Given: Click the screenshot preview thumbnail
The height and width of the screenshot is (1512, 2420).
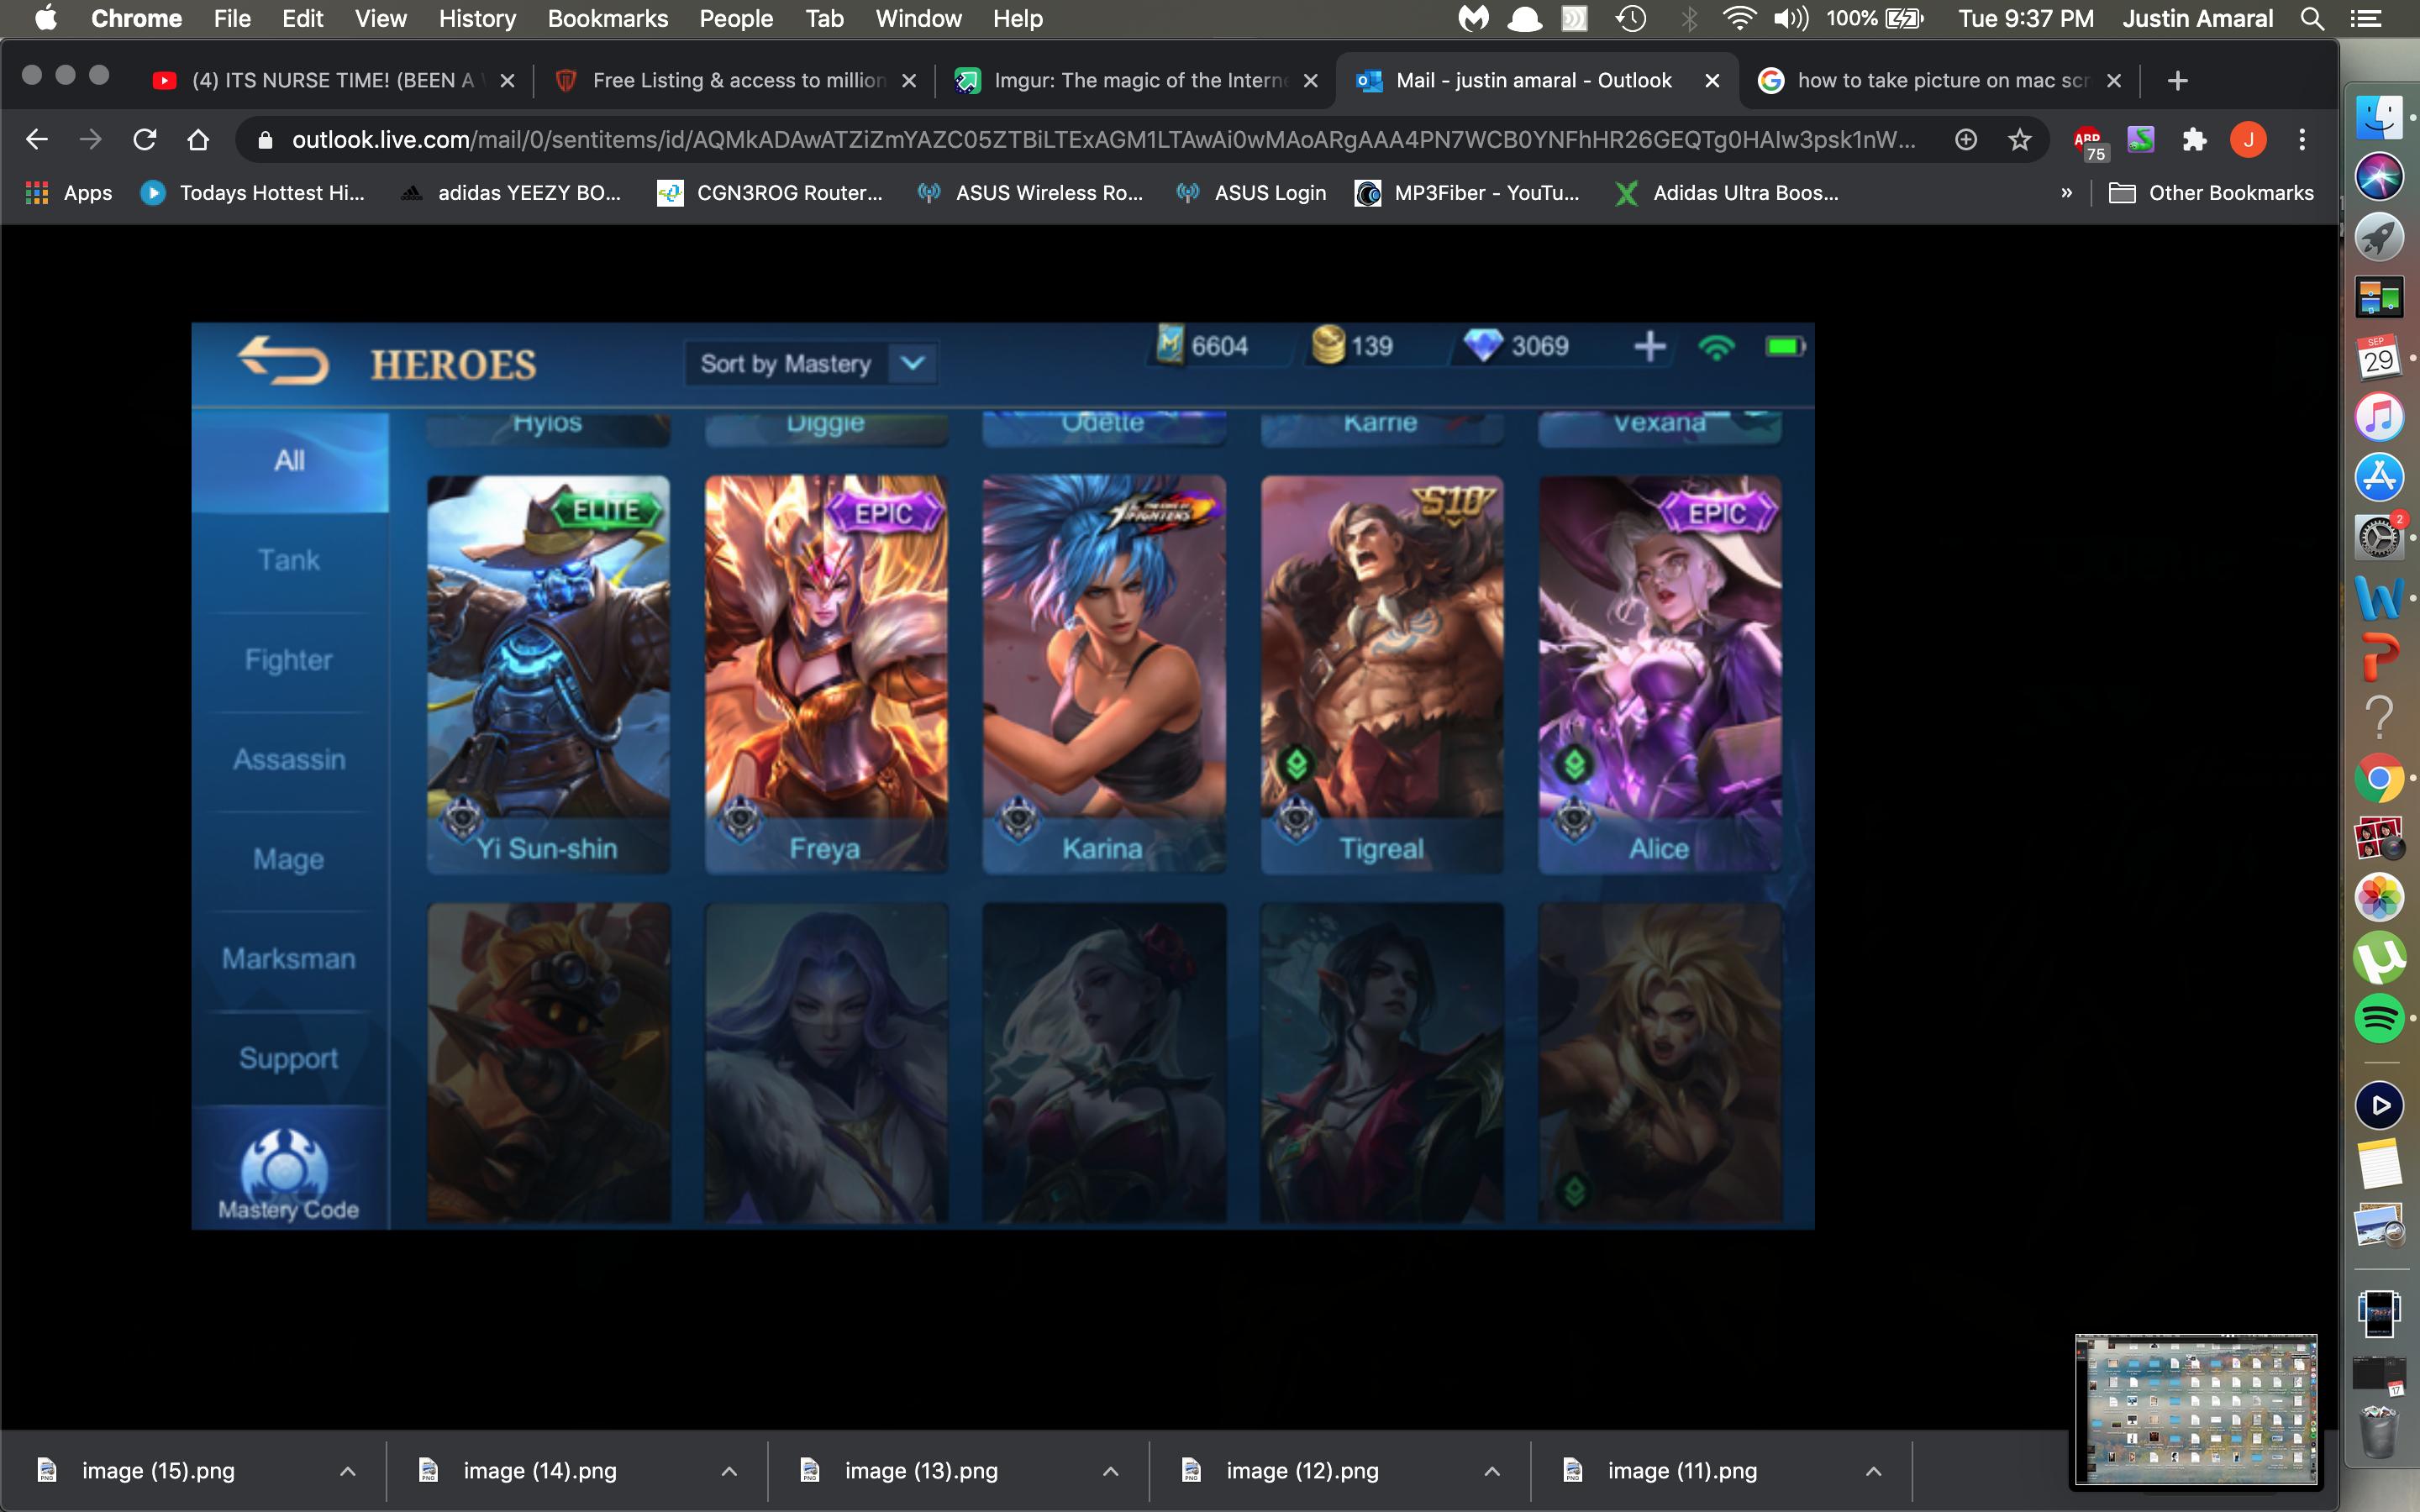Looking at the screenshot, I should [2196, 1410].
